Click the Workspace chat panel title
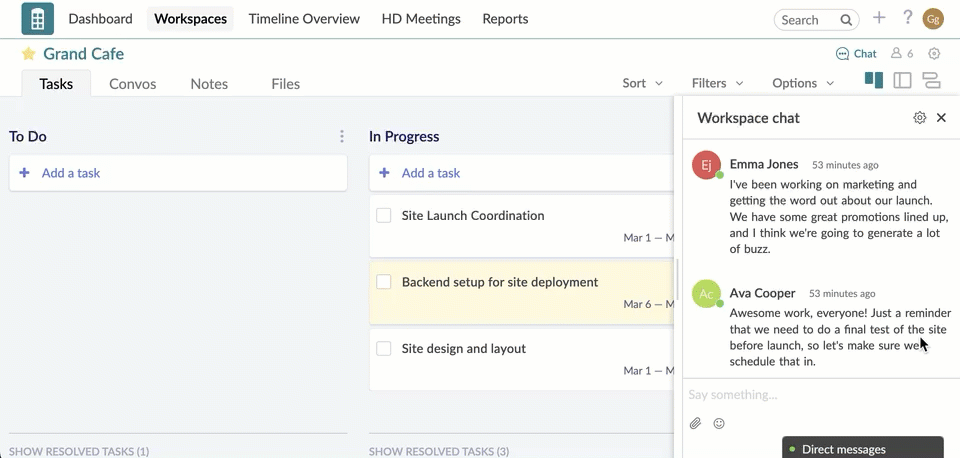960x458 pixels. point(749,118)
